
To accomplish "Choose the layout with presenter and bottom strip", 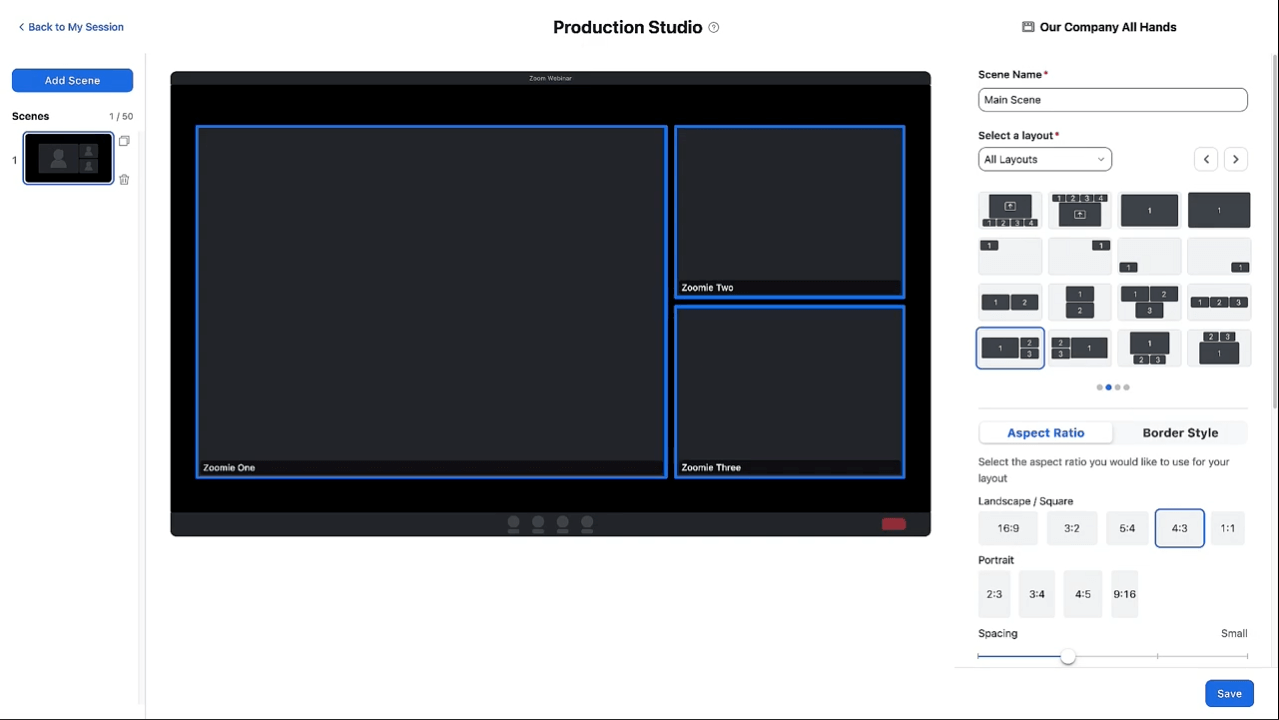I will 1009,210.
